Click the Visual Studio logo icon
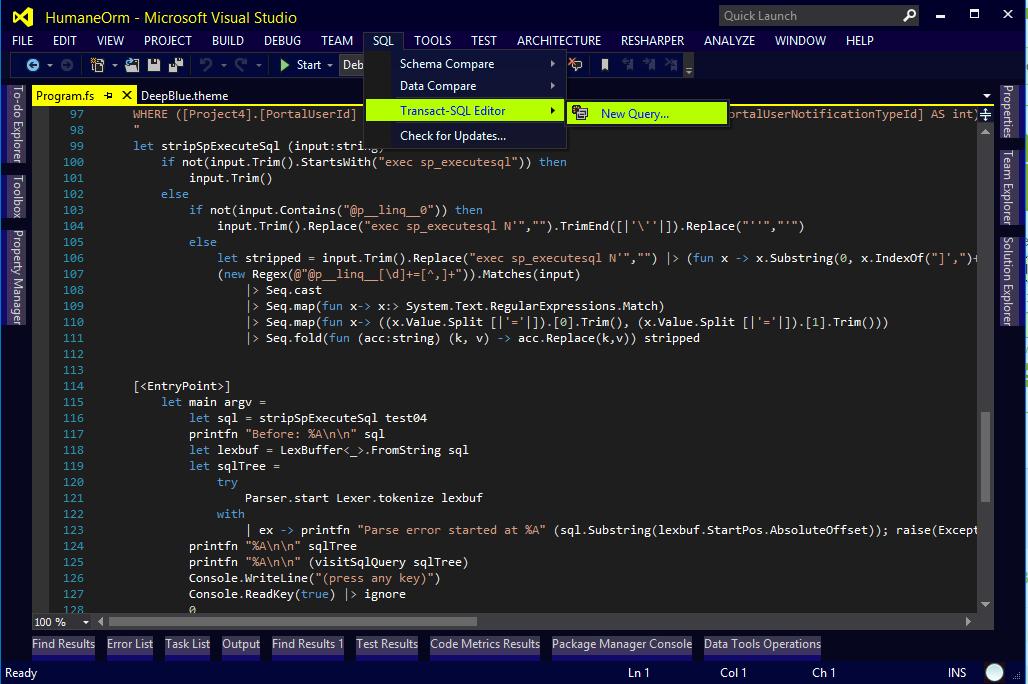1028x684 pixels. [x=23, y=17]
